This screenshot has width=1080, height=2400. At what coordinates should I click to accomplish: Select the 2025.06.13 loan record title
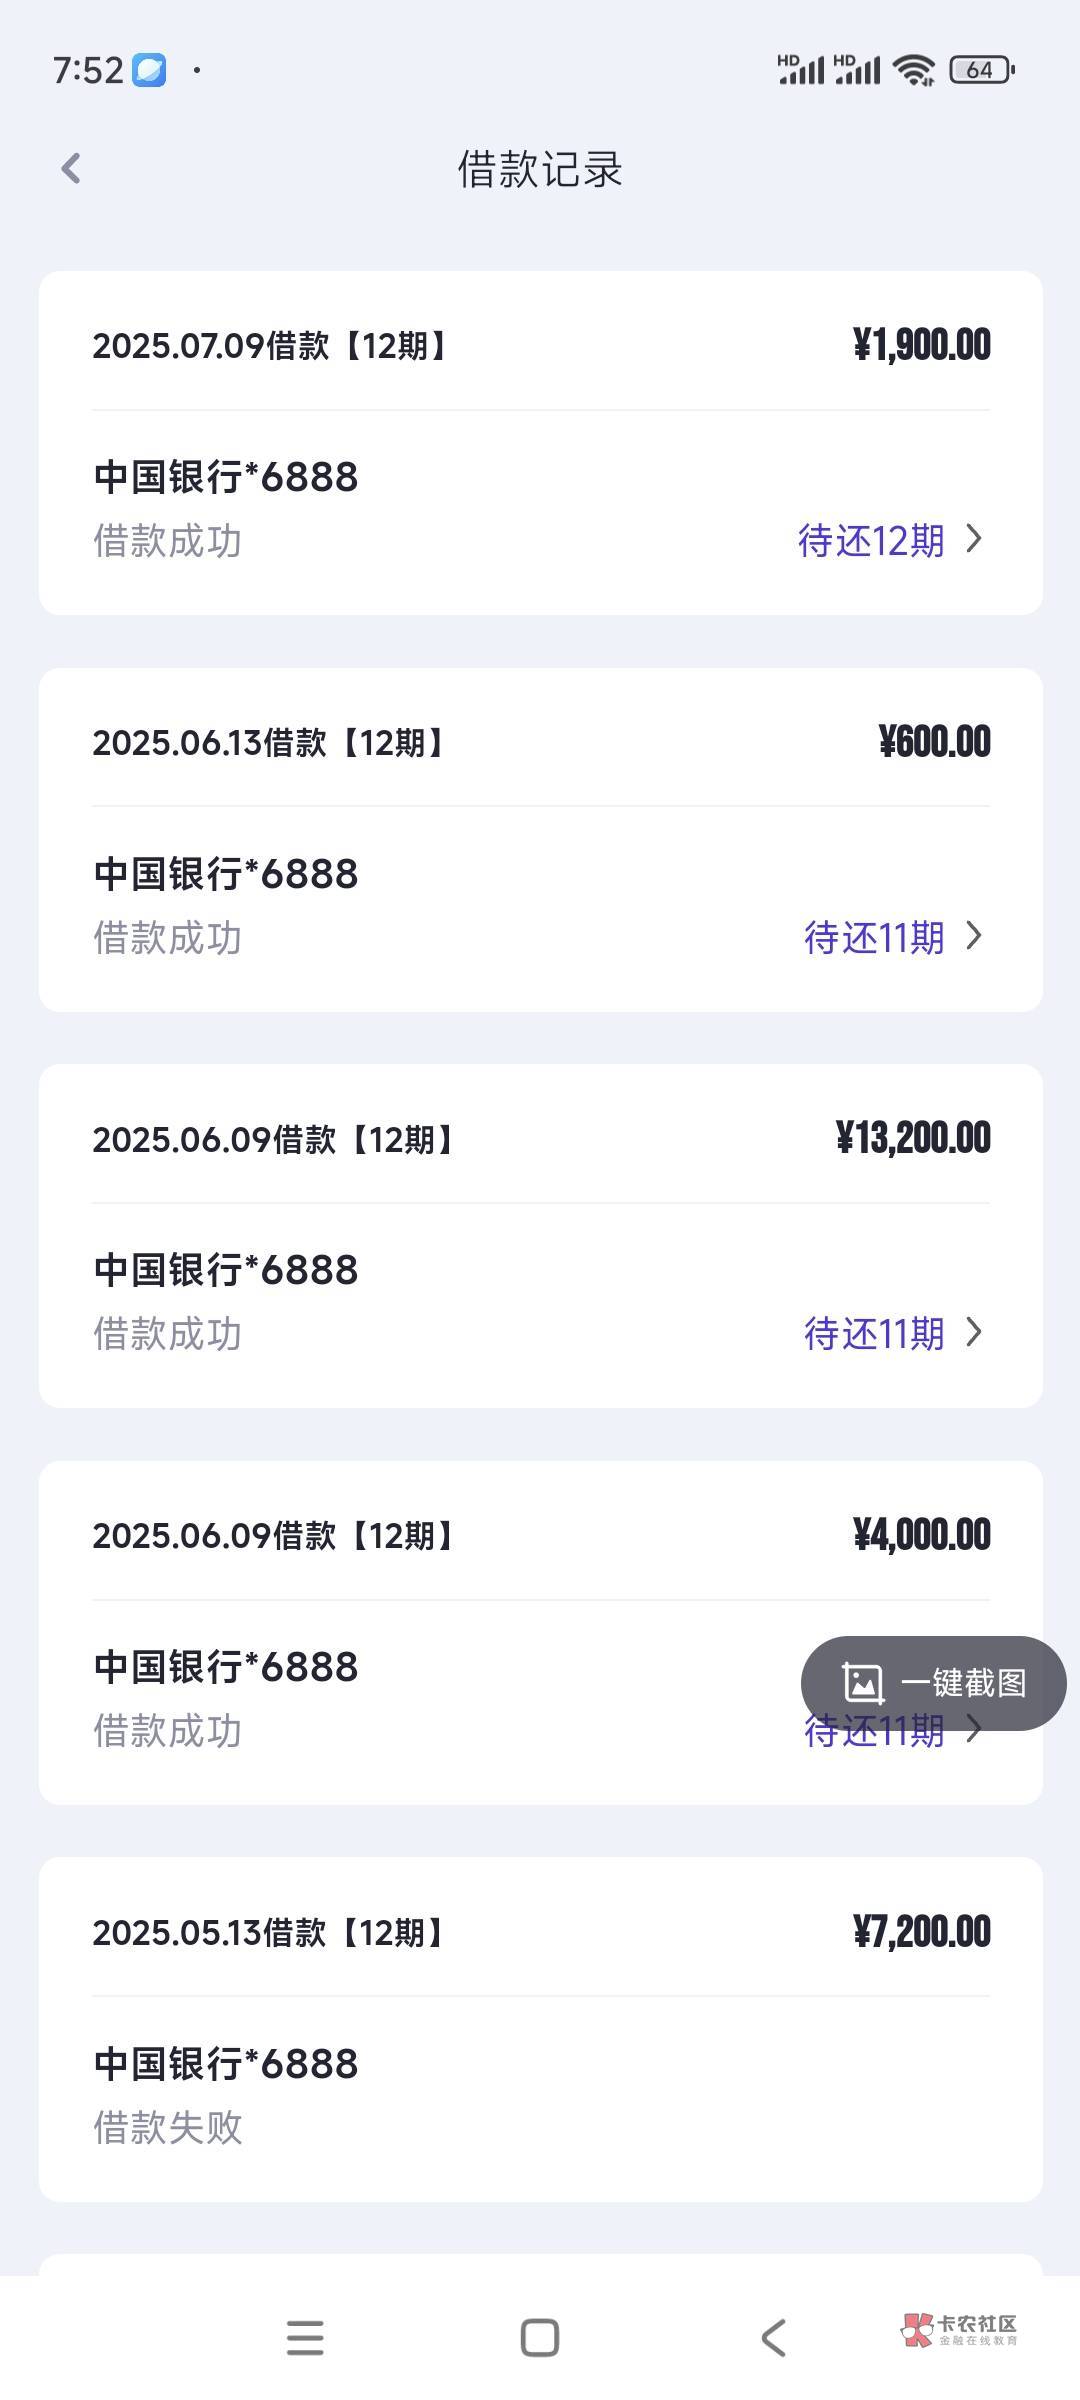268,743
